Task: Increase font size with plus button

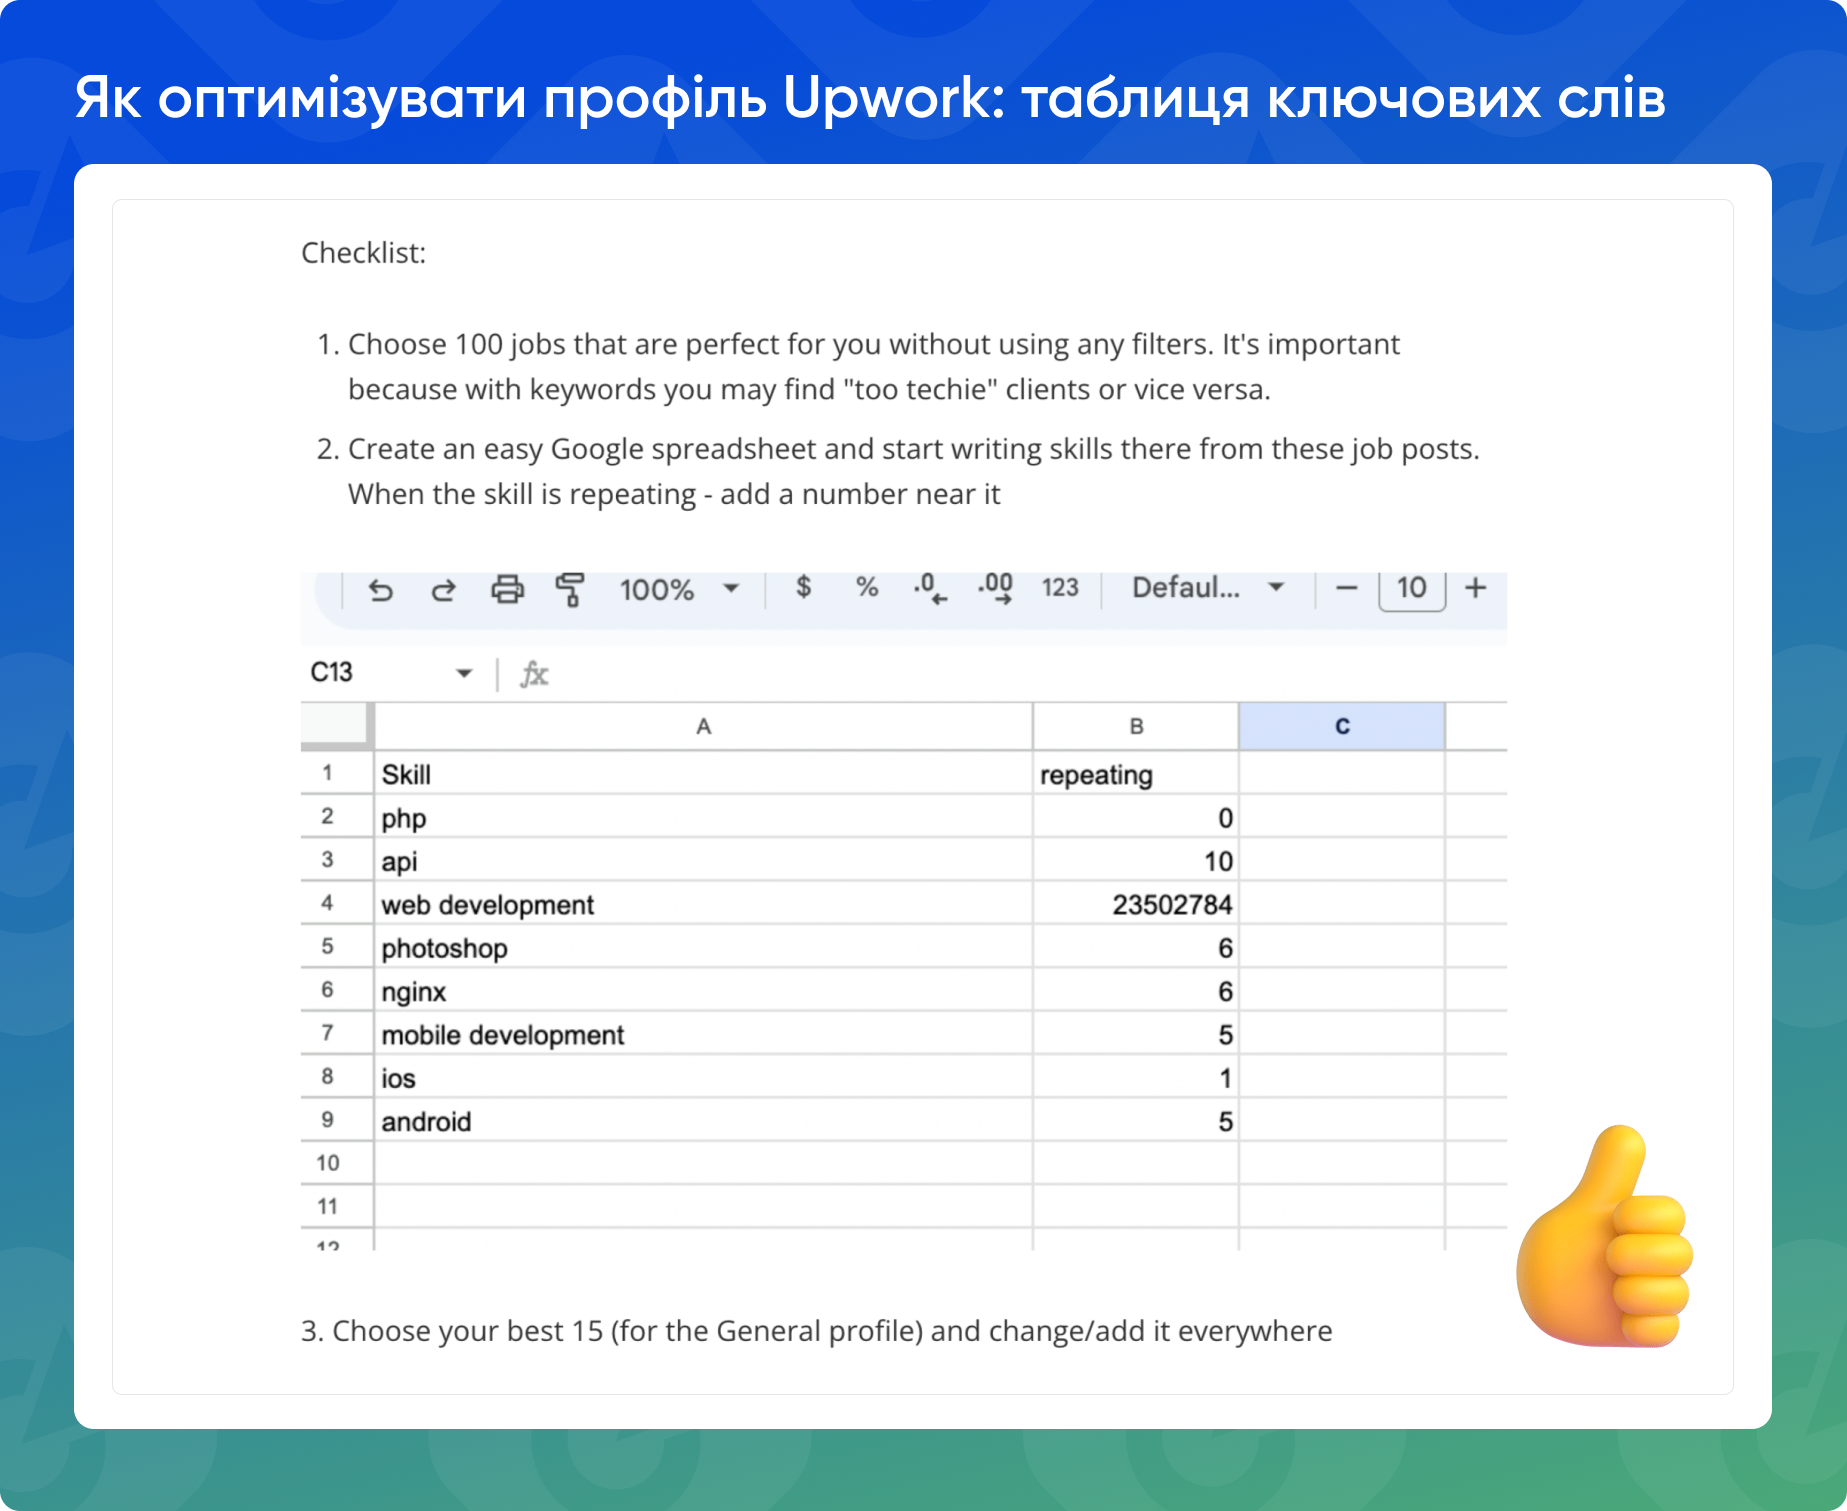Action: click(x=1475, y=588)
